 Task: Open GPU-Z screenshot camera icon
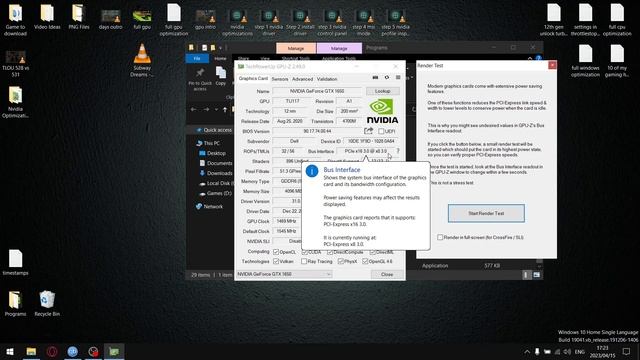[x=375, y=78]
